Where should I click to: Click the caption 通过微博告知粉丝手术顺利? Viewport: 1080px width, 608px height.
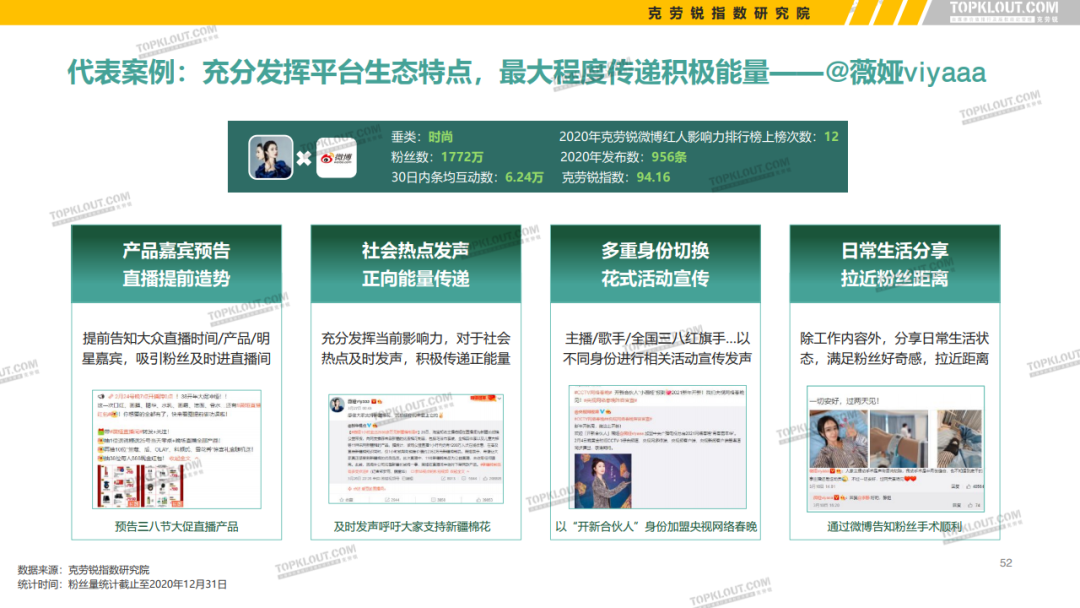pos(895,527)
